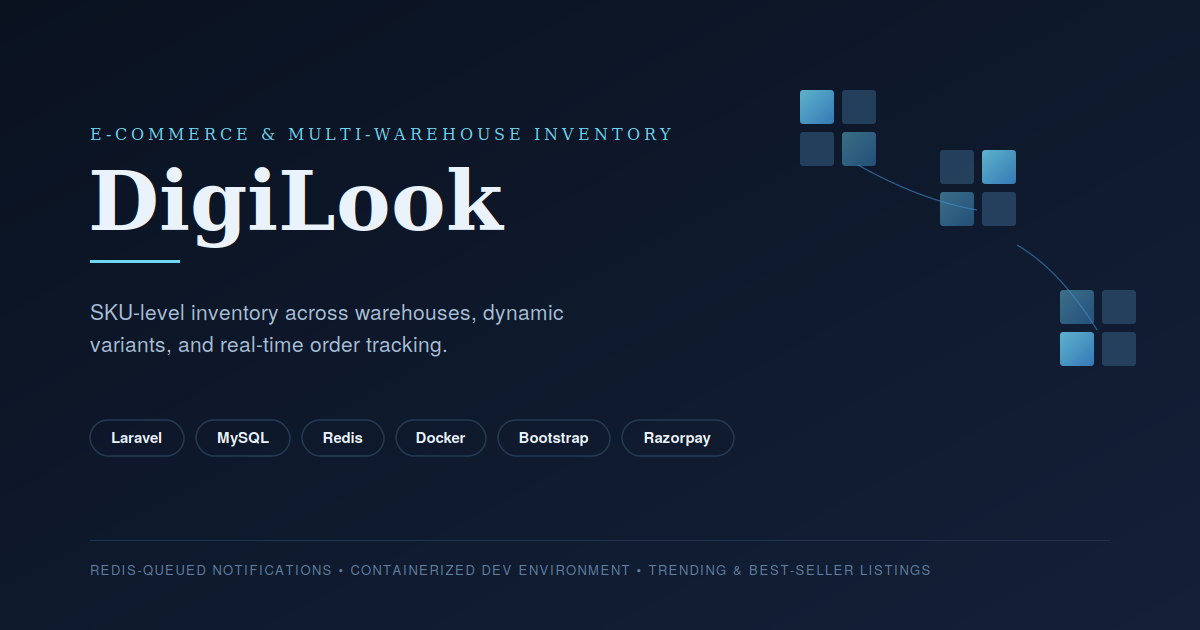Click the top-right dark square of top grid
The height and width of the screenshot is (630, 1200).
click(859, 107)
